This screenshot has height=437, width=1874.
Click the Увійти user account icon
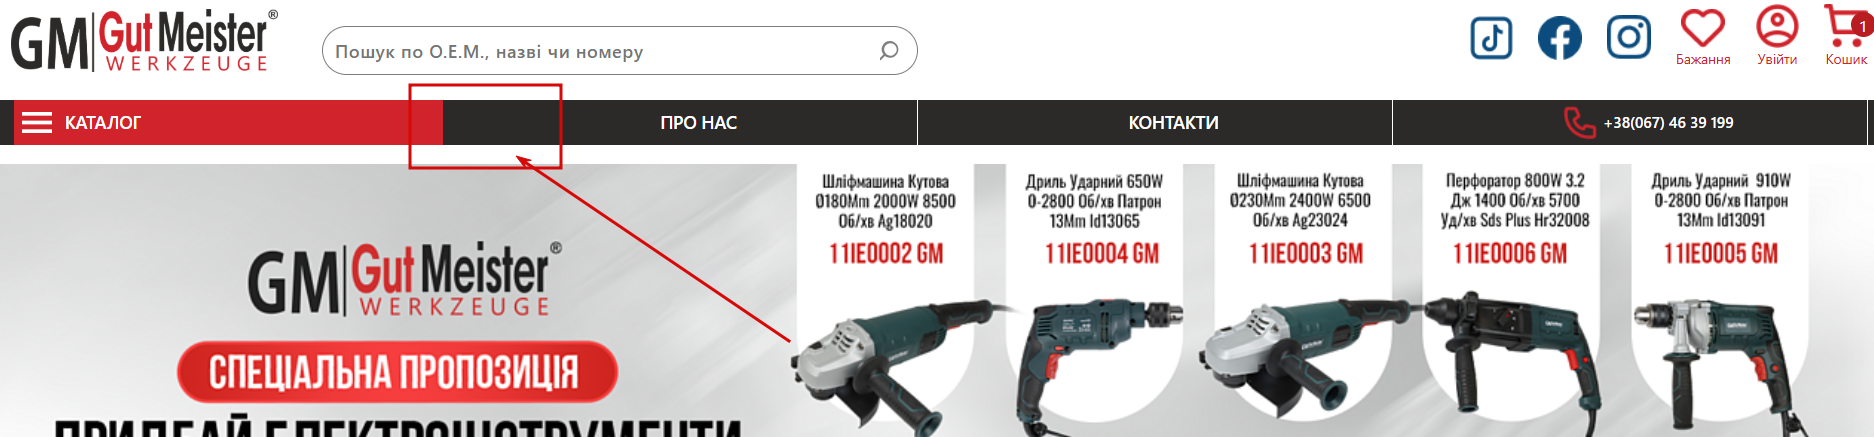[1777, 27]
